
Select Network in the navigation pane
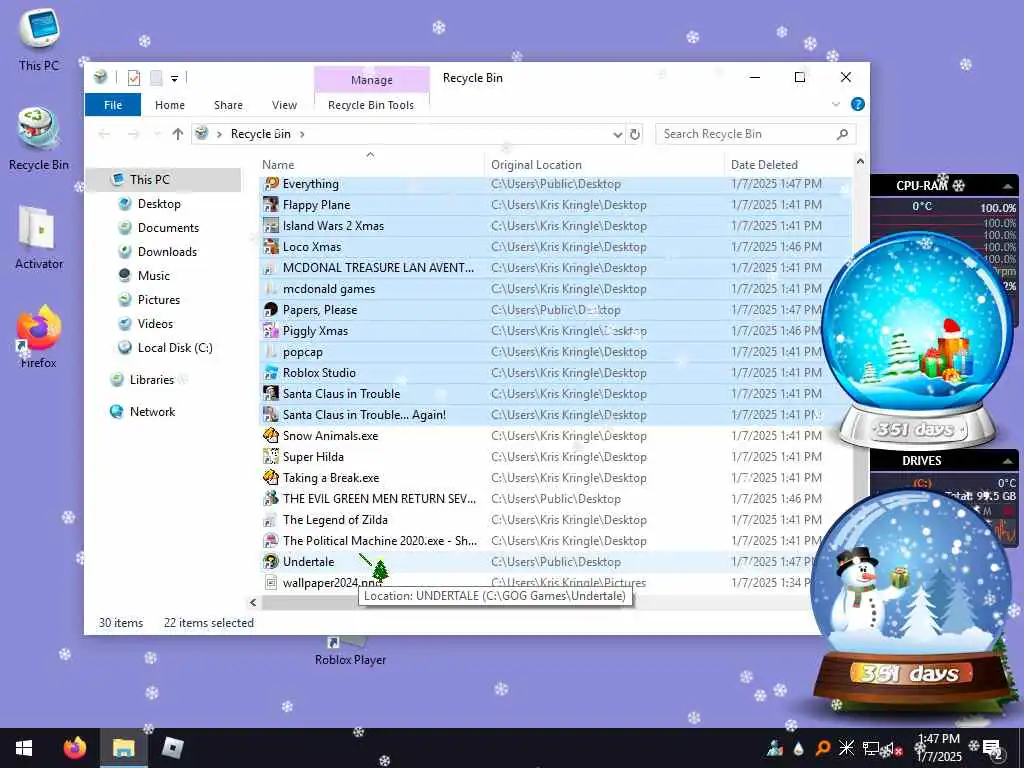tap(152, 412)
